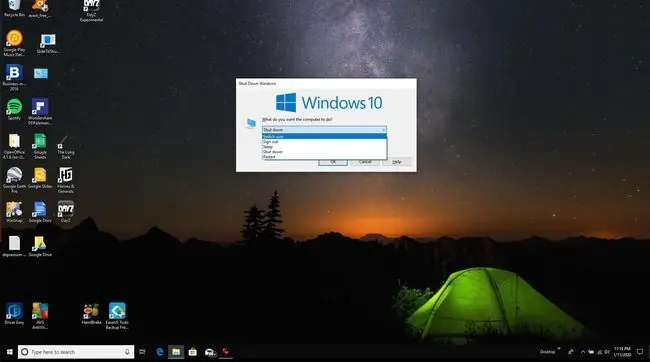
Task: Open the Windows Start menu
Action: coord(9,352)
